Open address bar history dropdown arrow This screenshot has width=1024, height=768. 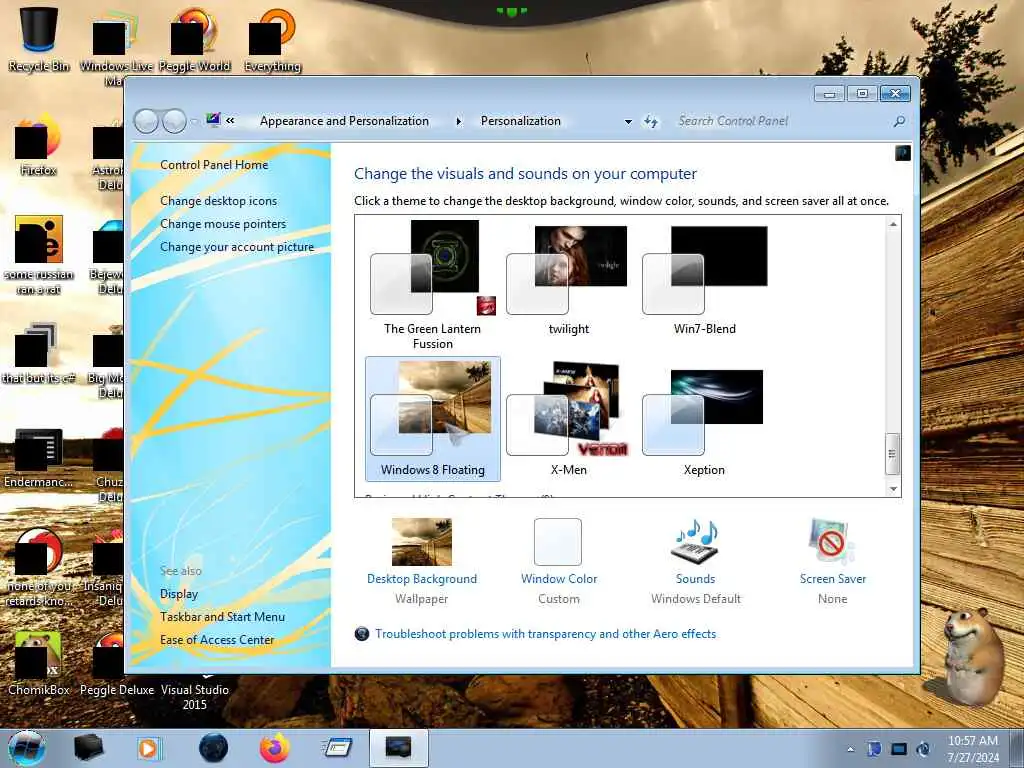pos(628,121)
